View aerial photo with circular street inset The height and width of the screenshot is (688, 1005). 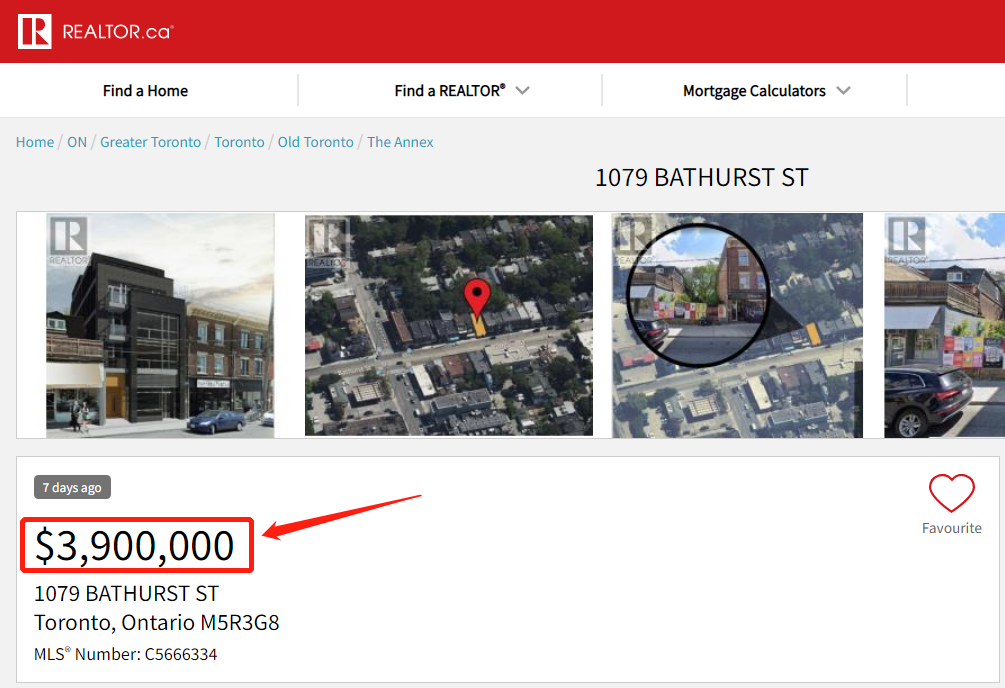(x=738, y=326)
